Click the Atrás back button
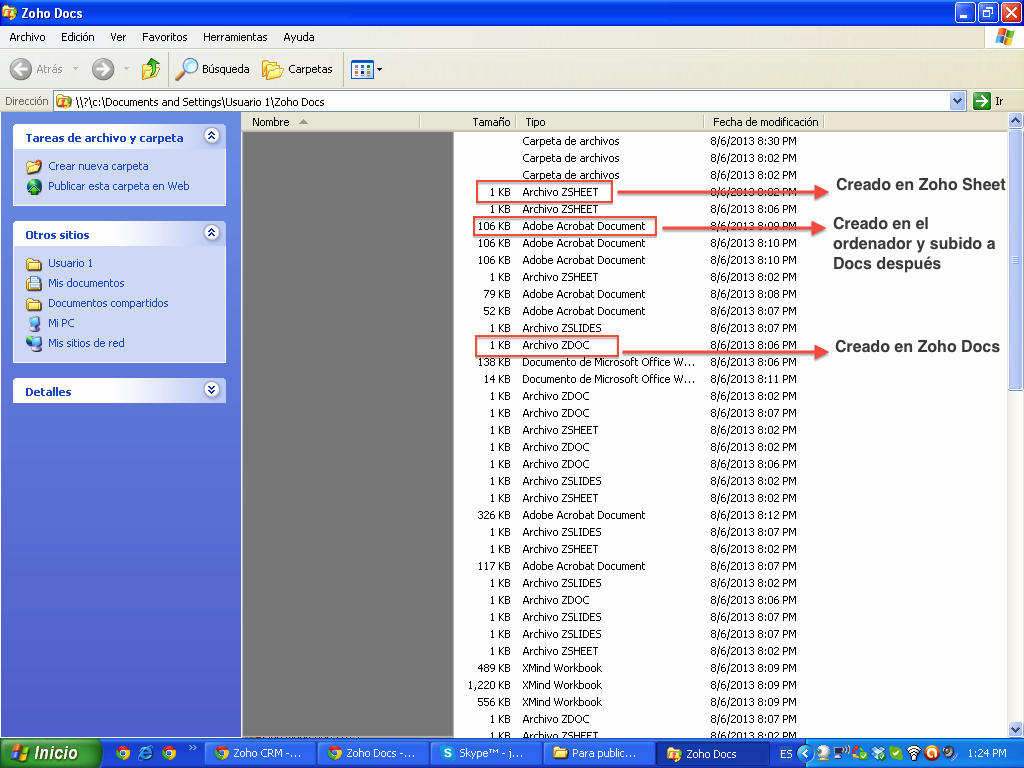The width and height of the screenshot is (1024, 768). pyautogui.click(x=37, y=69)
